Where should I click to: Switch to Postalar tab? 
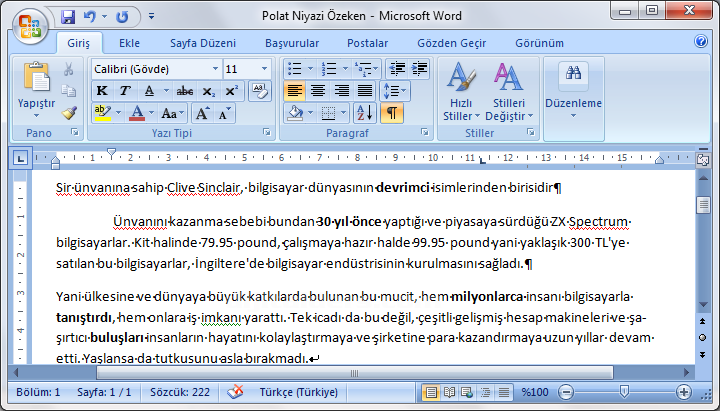(367, 43)
